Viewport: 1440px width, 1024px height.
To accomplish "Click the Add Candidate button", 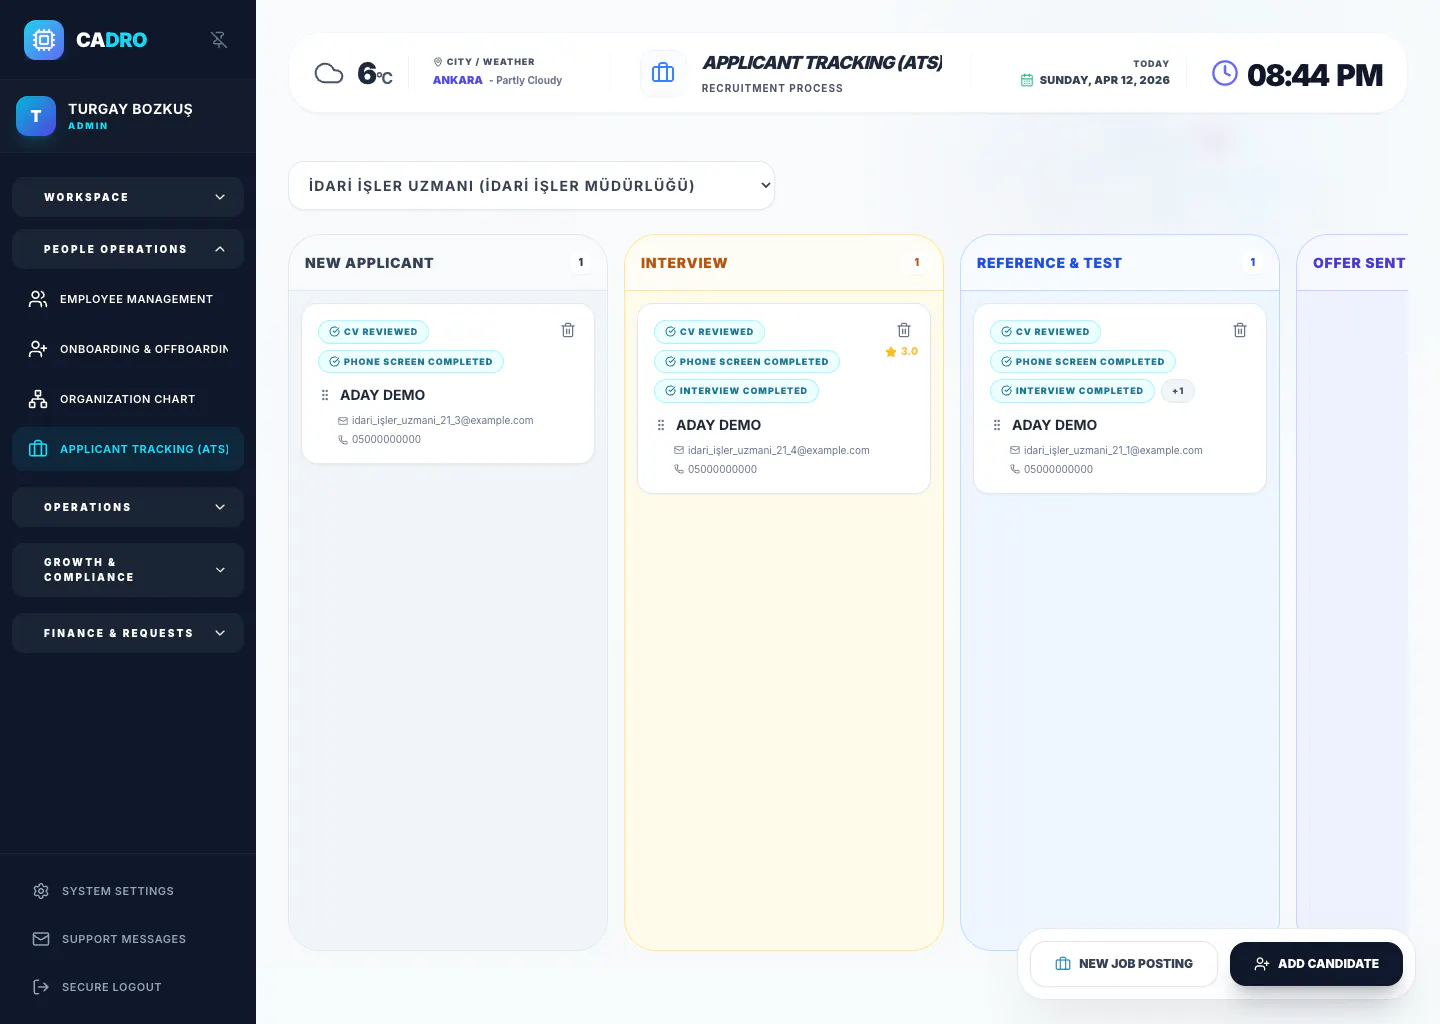I will 1316,964.
